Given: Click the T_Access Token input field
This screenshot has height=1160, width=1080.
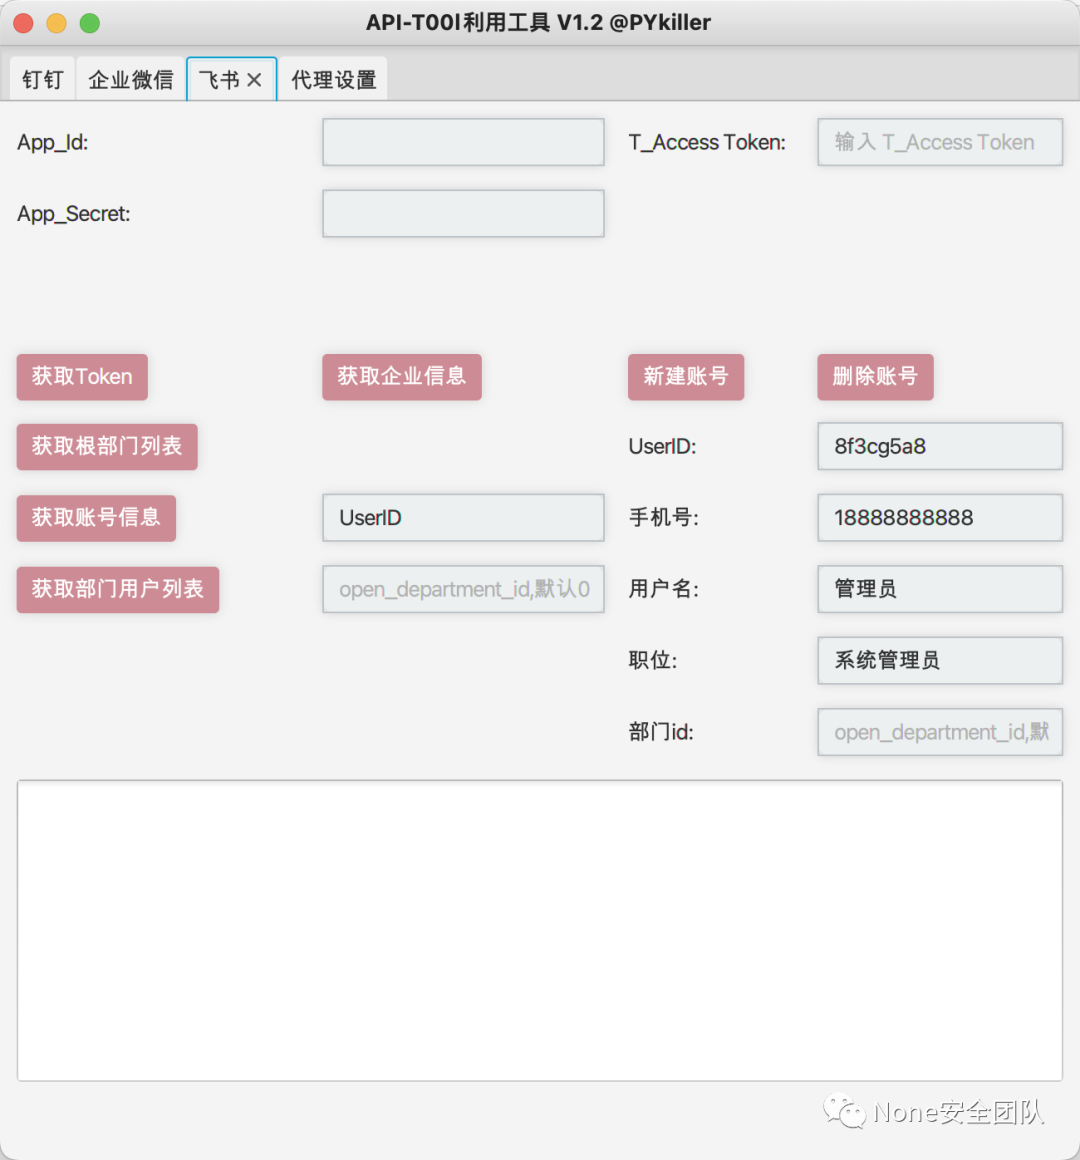Looking at the screenshot, I should (x=940, y=142).
